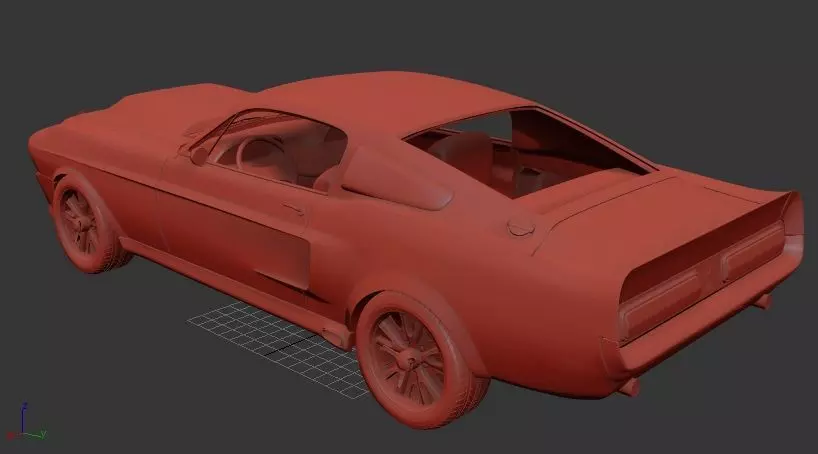Click the side mirror of the car

coord(199,156)
